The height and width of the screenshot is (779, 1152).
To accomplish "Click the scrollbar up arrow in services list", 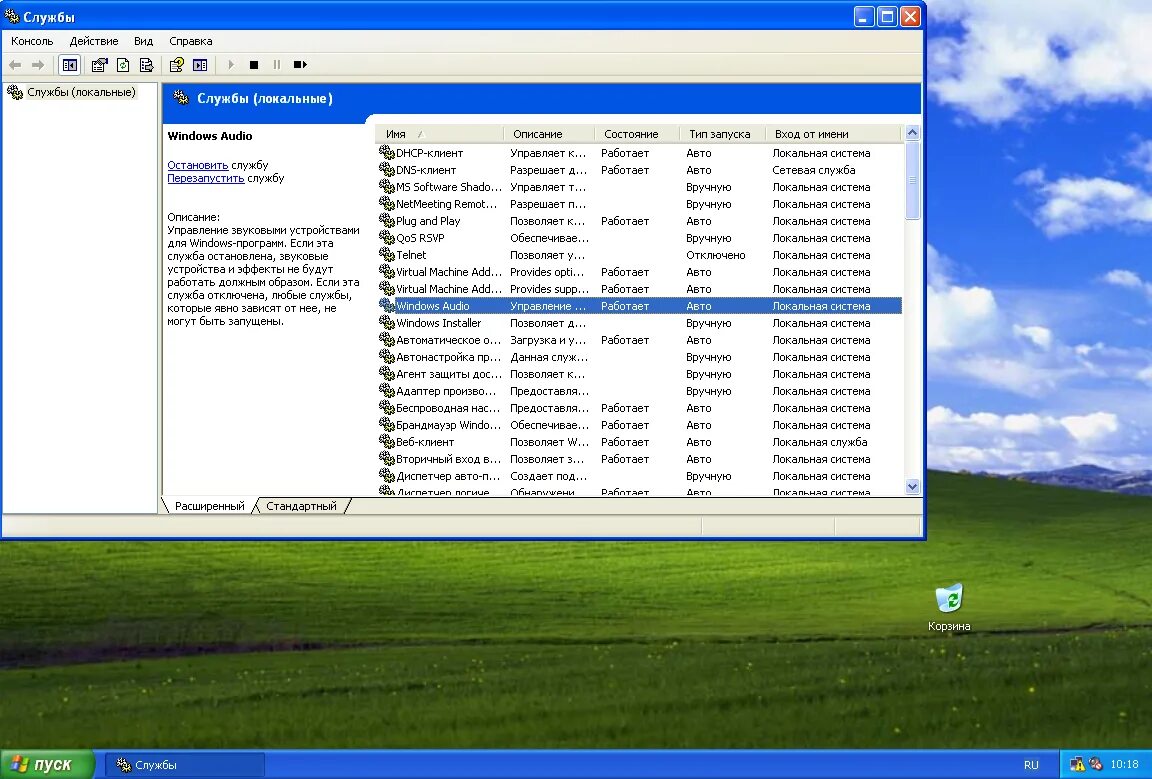I will tap(912, 133).
